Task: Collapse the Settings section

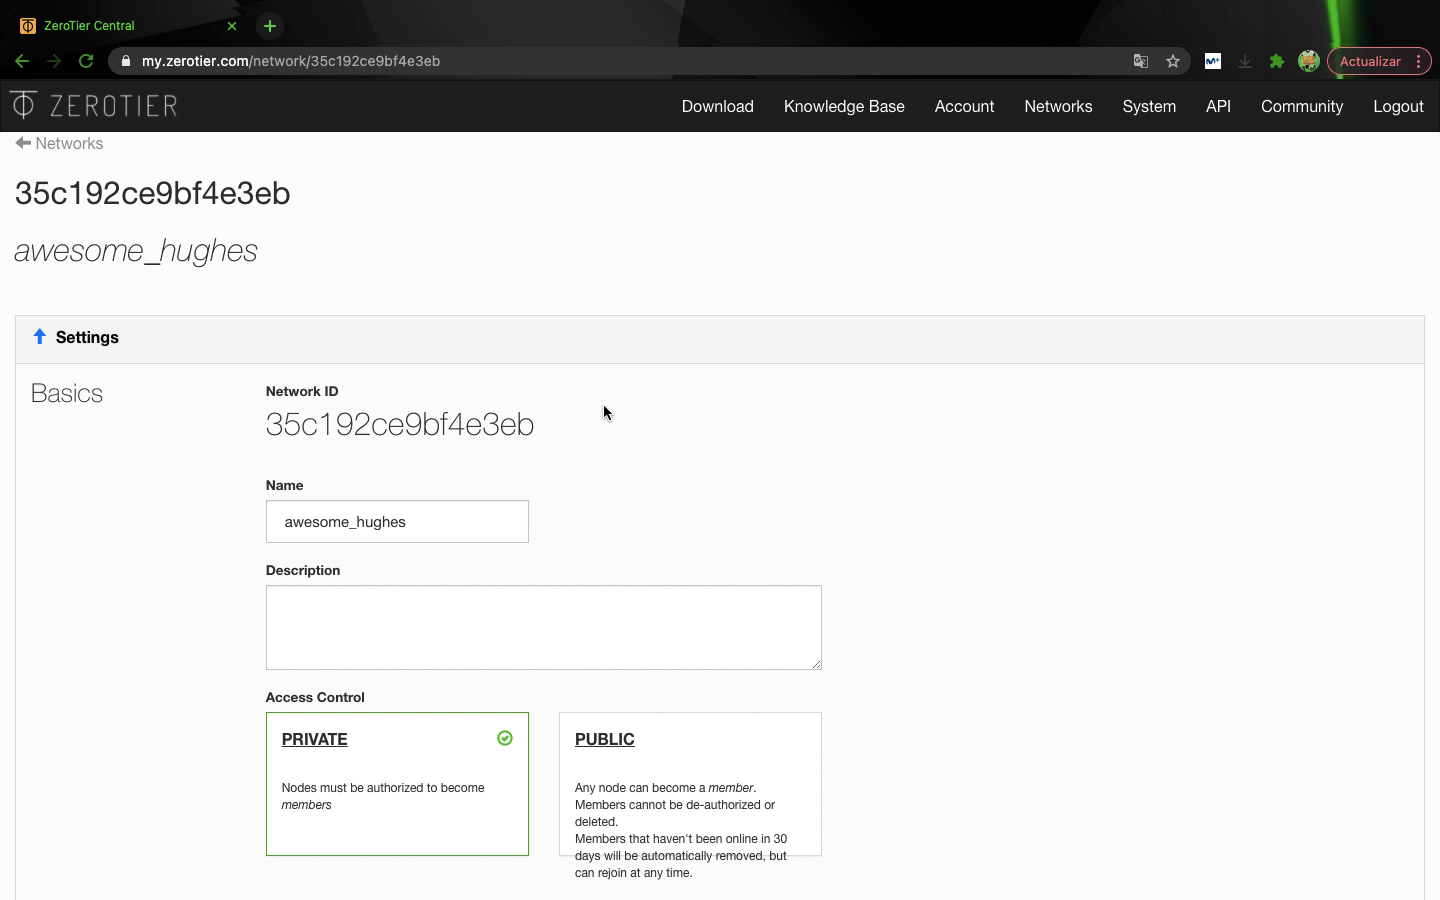Action: [76, 338]
